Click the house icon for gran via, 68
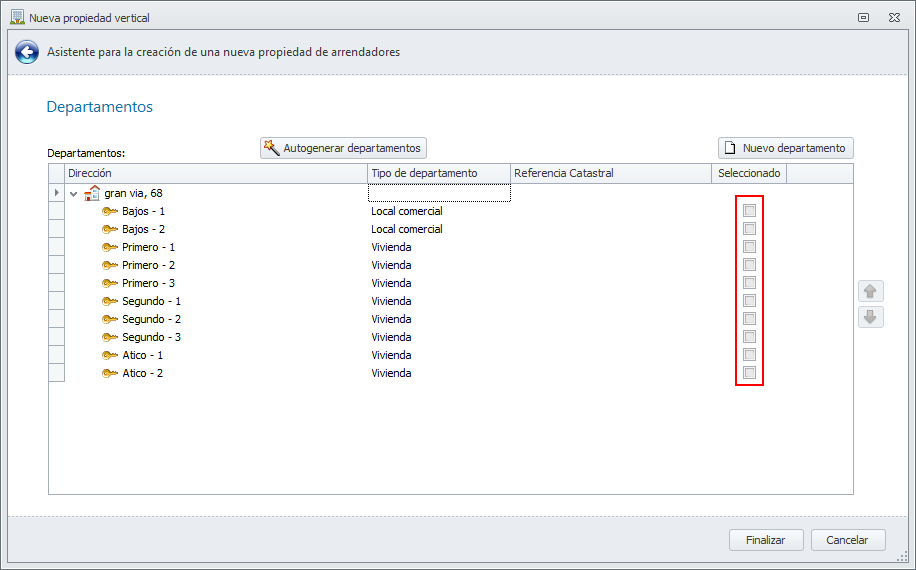 pos(92,193)
